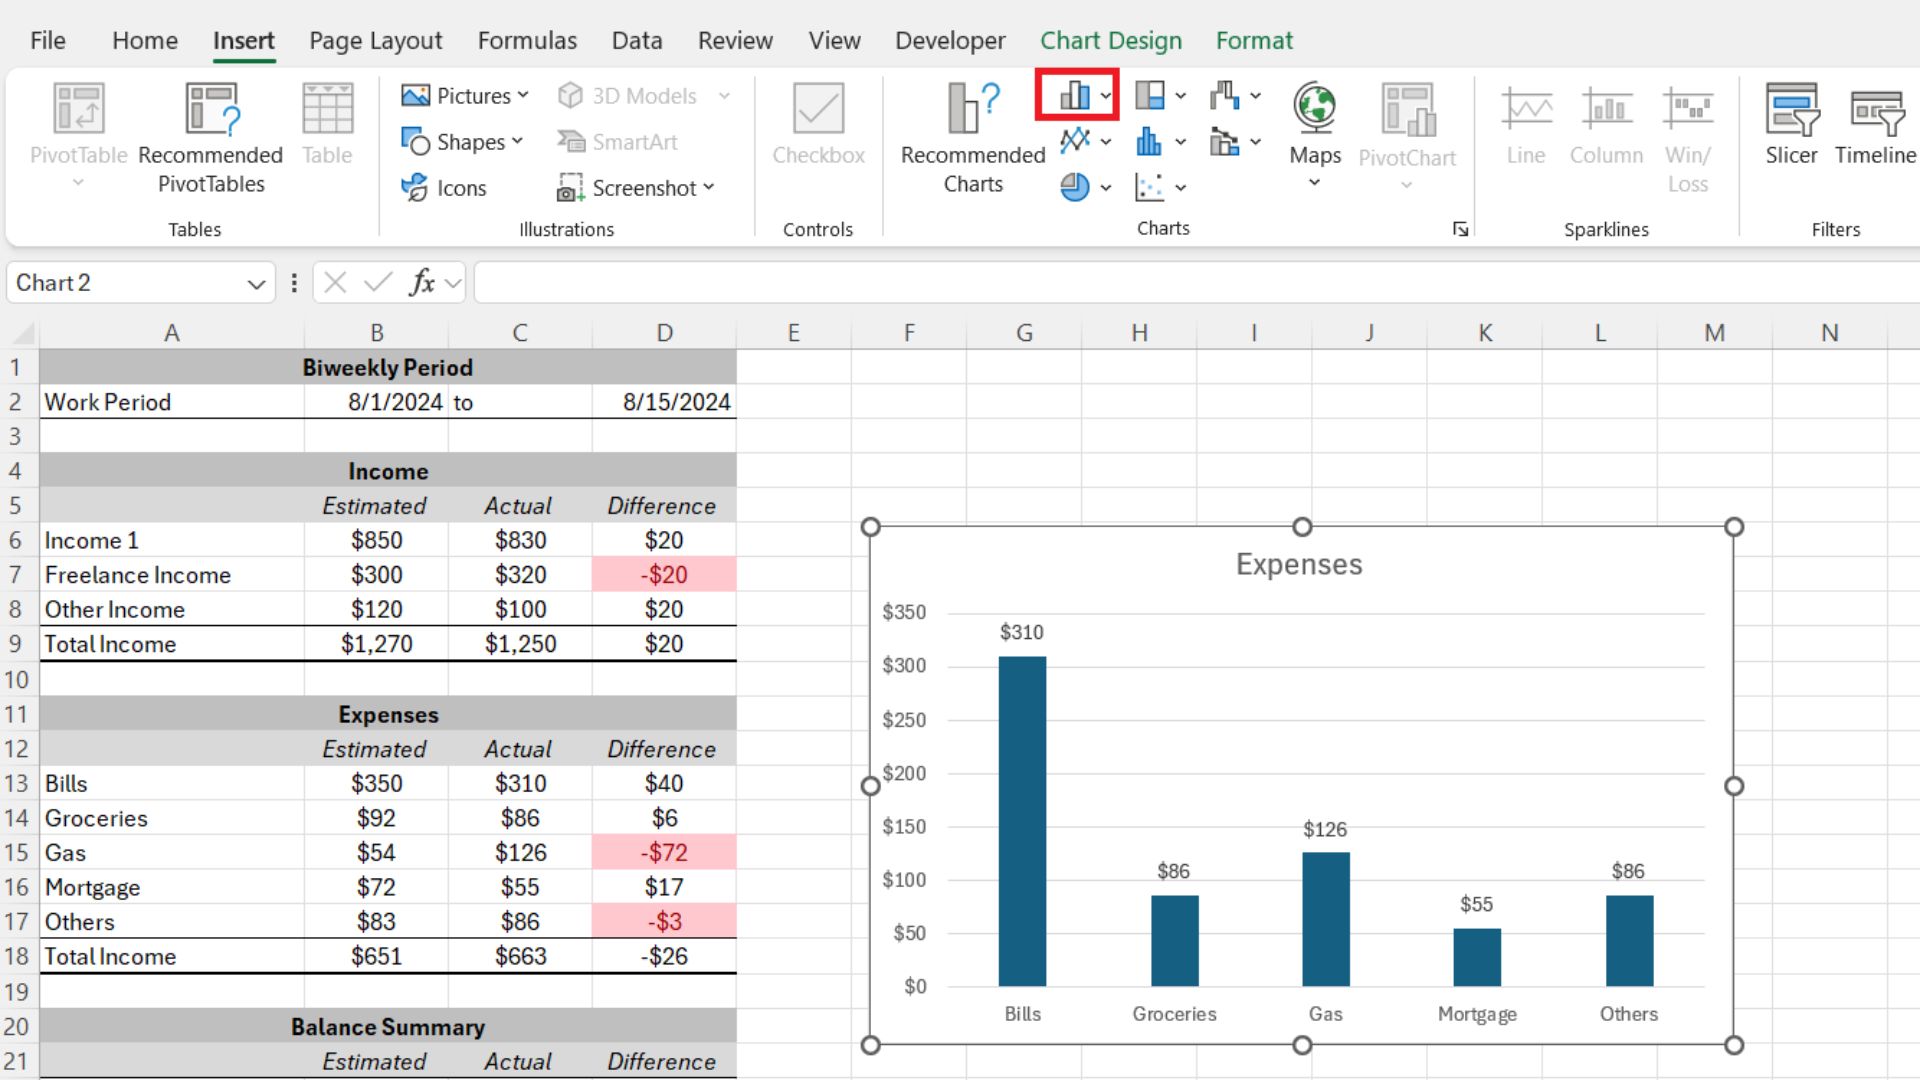Click the -$72 difference cell for Gas
This screenshot has width=1920, height=1080.
664,853
